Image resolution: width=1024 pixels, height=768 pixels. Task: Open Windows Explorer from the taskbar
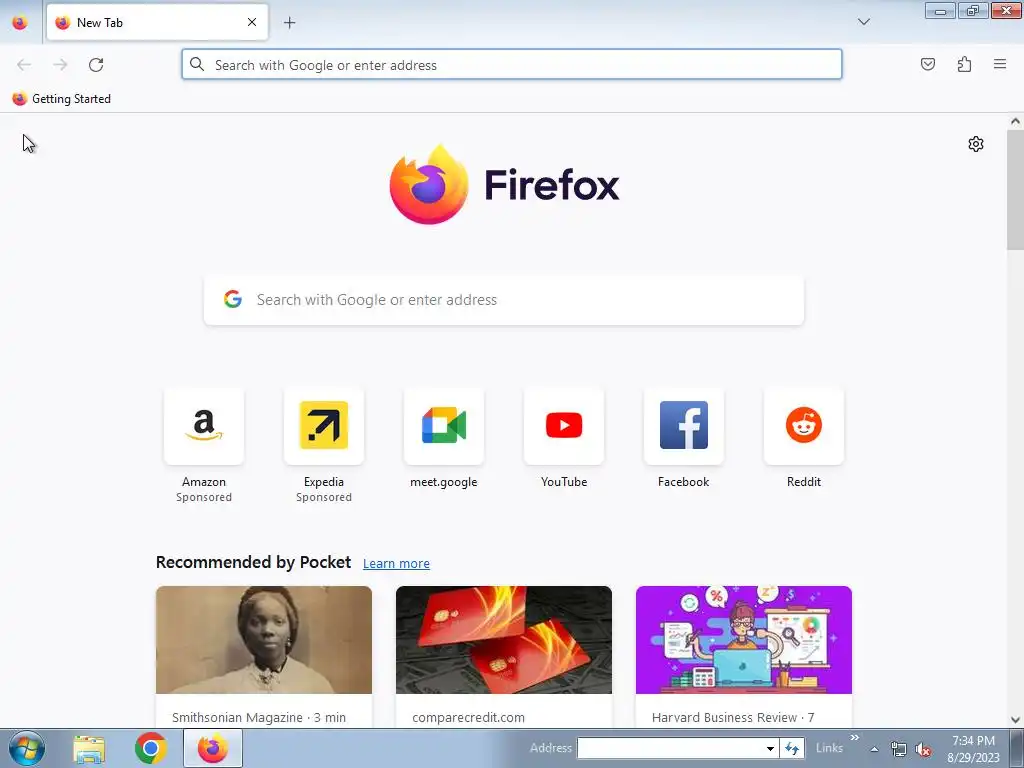click(x=89, y=748)
